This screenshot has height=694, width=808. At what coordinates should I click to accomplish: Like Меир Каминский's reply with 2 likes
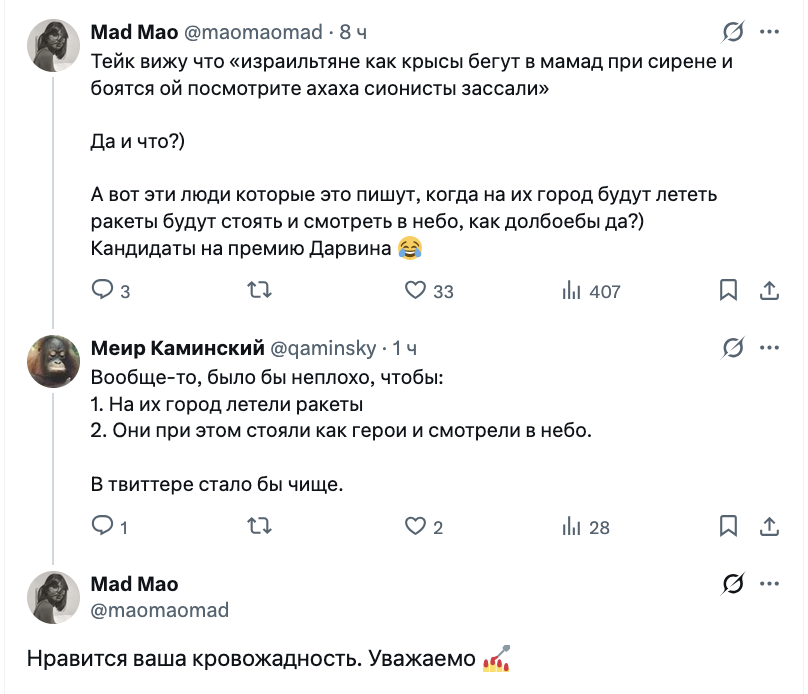417,526
